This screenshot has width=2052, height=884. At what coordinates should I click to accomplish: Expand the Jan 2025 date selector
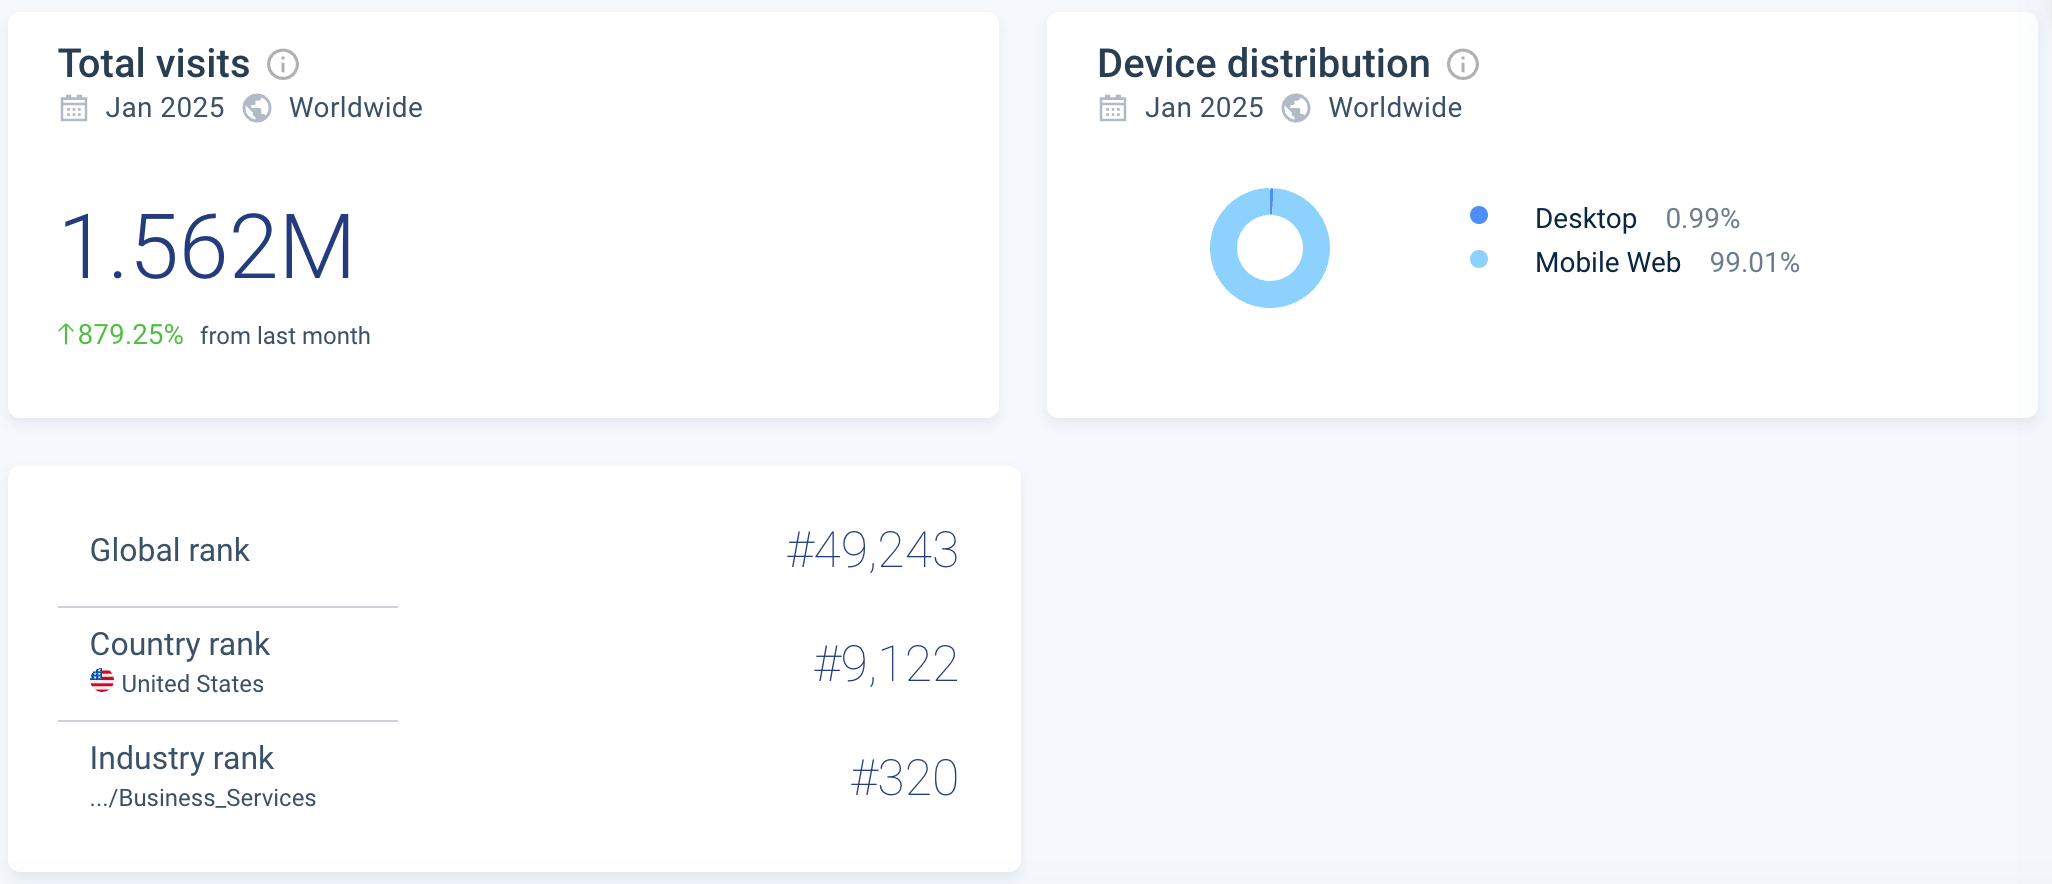pos(165,107)
